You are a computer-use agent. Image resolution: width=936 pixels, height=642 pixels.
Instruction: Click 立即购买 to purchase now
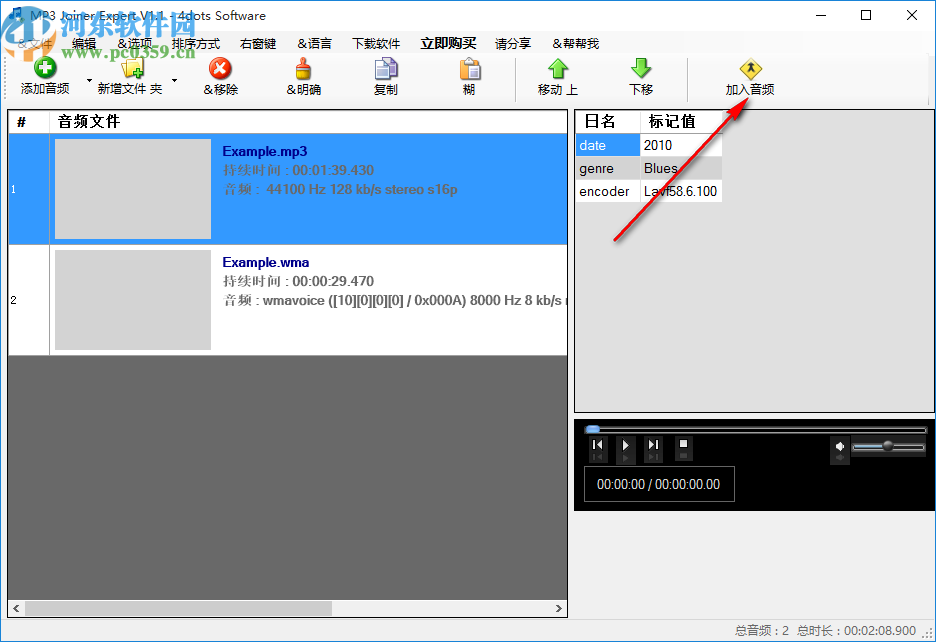(447, 43)
